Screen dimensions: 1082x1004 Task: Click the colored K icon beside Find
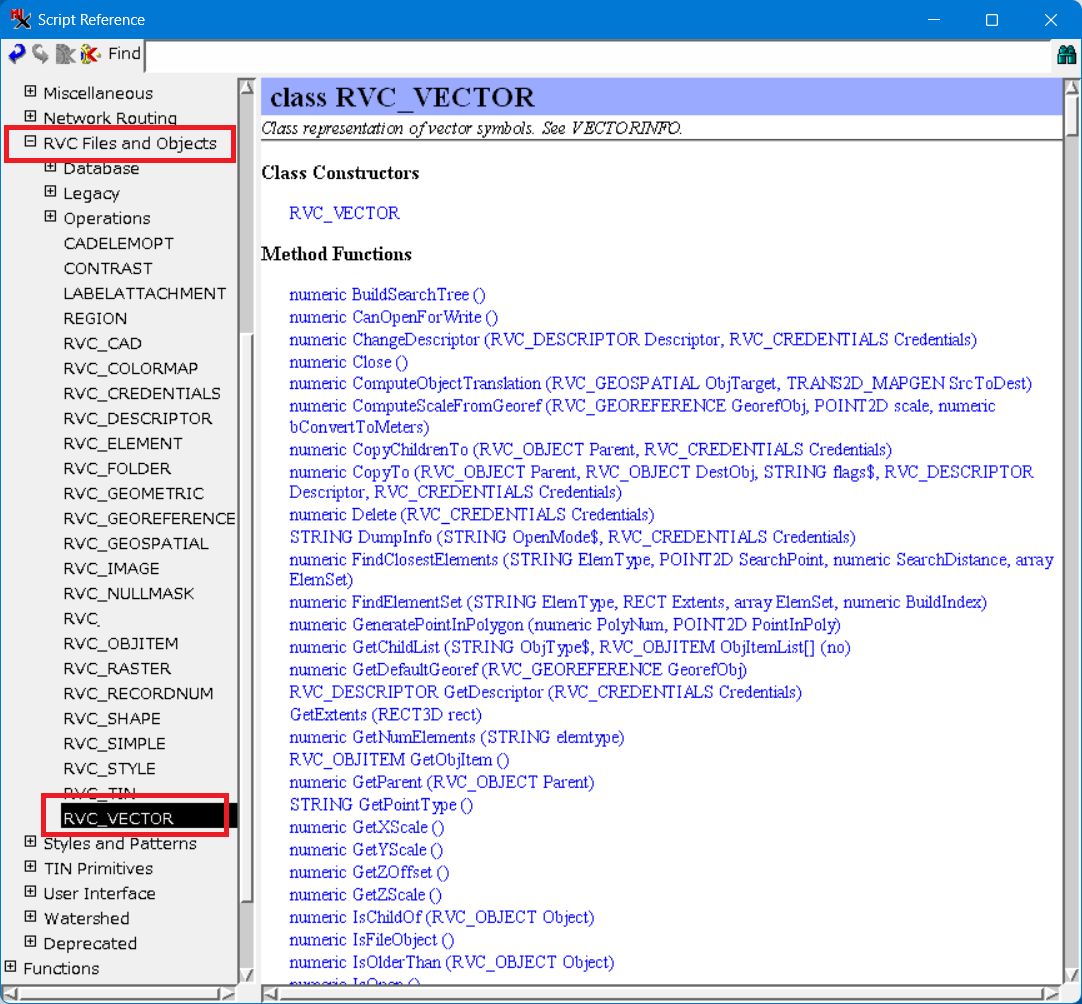pos(90,54)
